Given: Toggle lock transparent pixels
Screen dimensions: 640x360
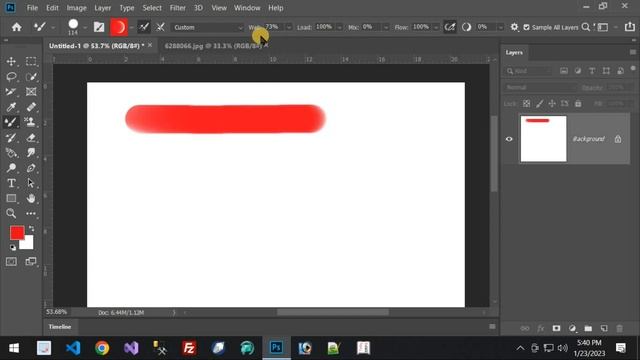Looking at the screenshot, I should pyautogui.click(x=527, y=104).
